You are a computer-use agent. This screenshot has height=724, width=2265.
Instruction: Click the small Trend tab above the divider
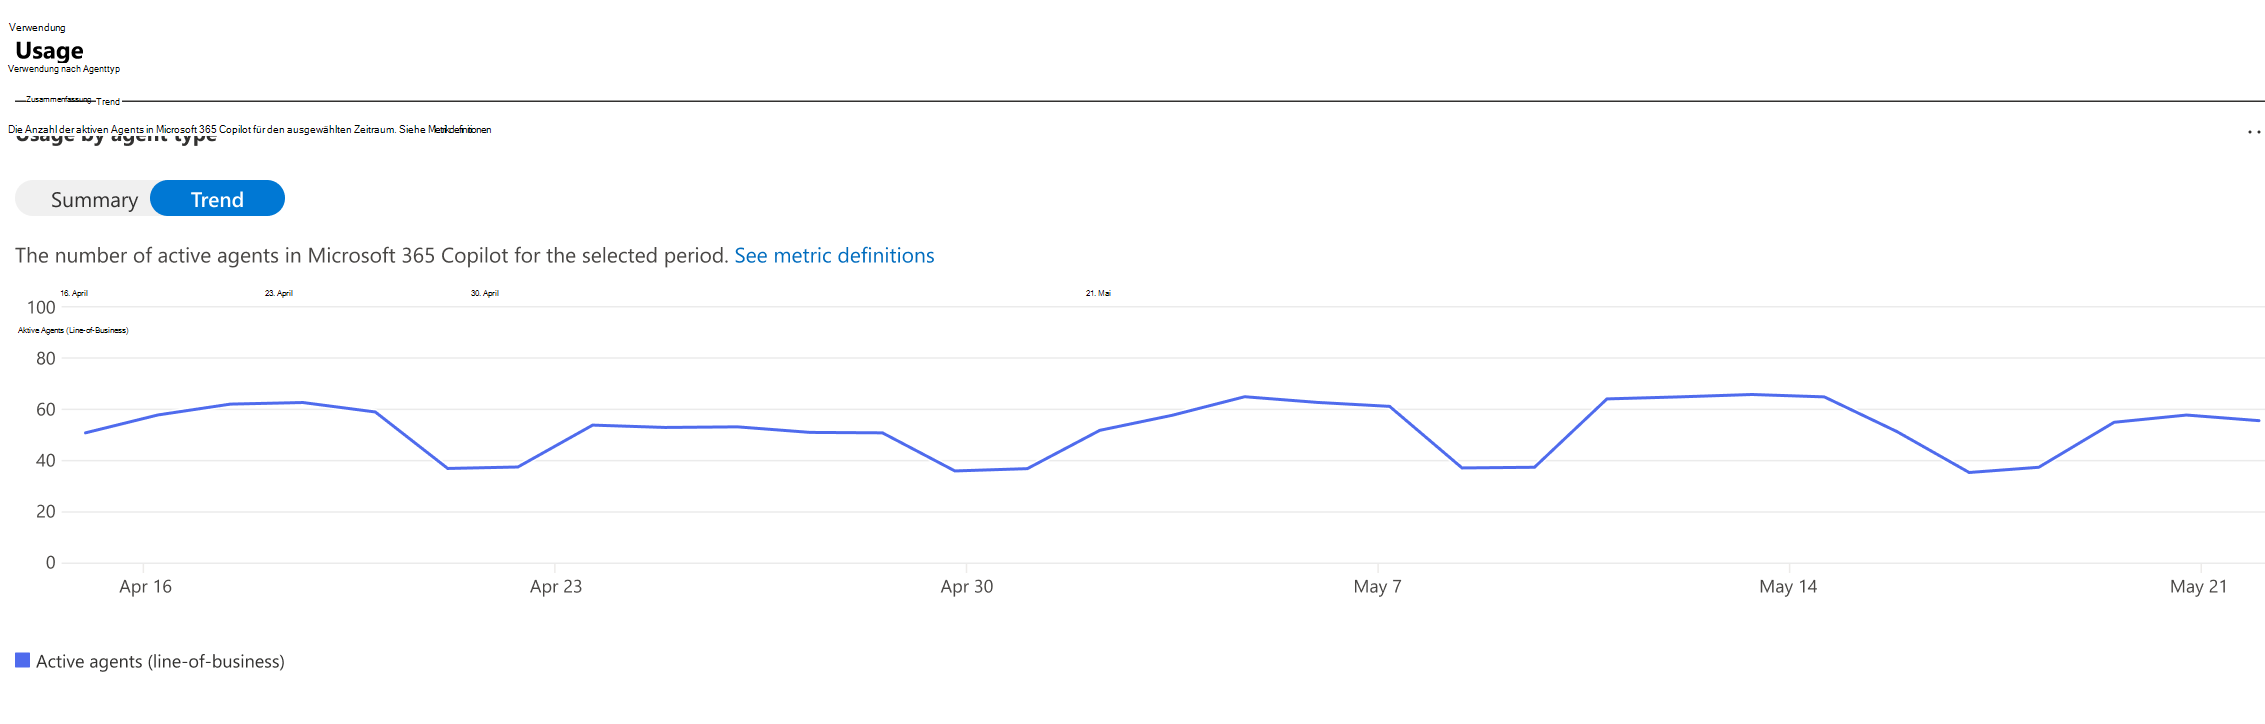pos(108,101)
